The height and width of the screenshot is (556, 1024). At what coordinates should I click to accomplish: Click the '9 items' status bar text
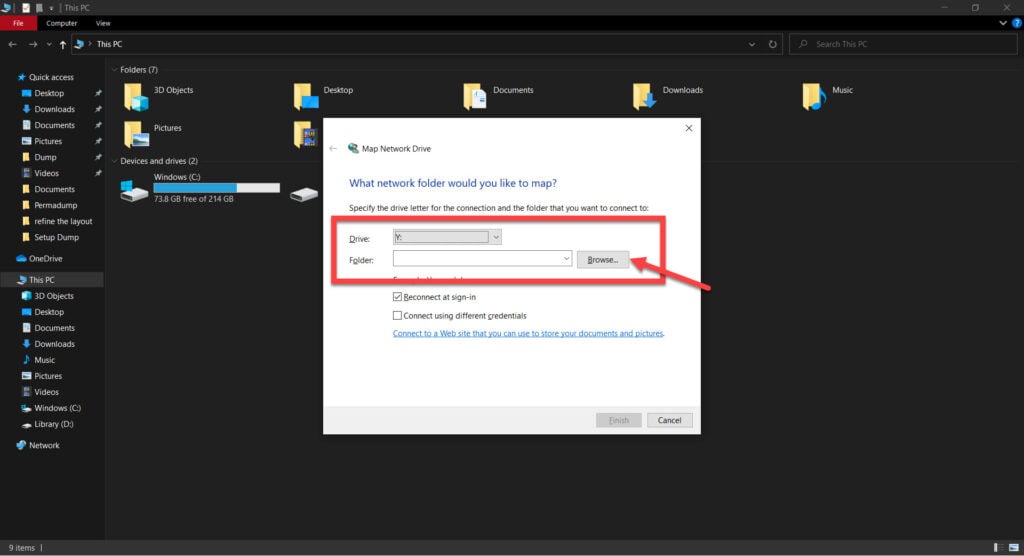[22, 548]
